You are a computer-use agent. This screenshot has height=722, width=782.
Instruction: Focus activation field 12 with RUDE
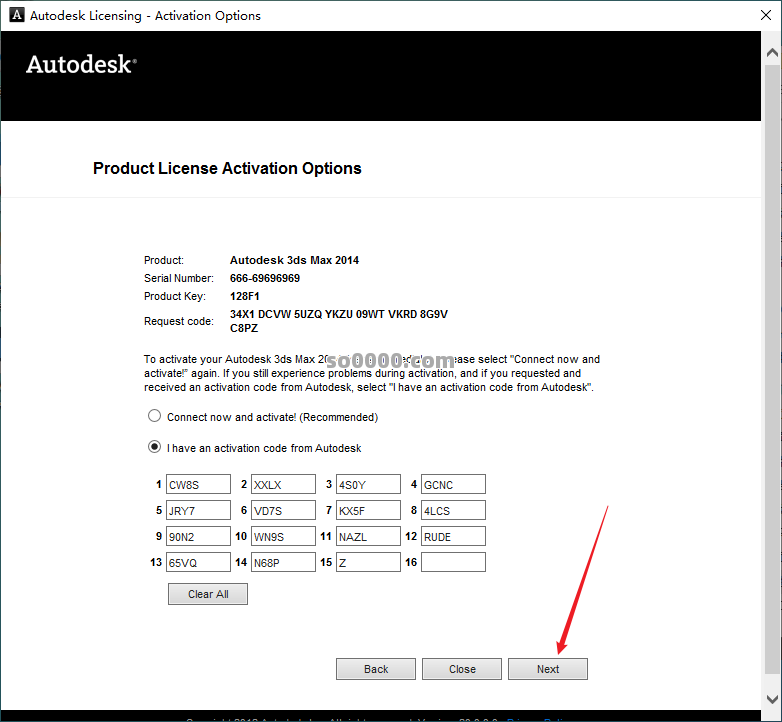(x=453, y=537)
